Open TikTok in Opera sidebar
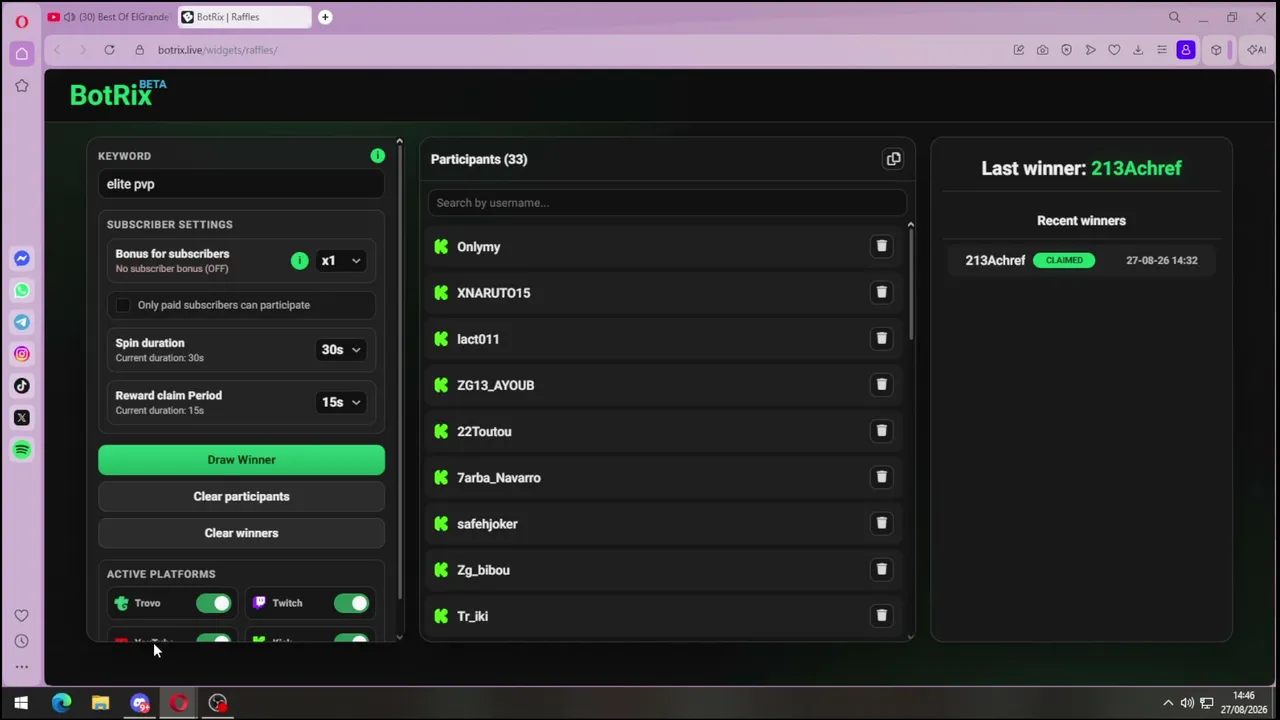 click(x=22, y=386)
